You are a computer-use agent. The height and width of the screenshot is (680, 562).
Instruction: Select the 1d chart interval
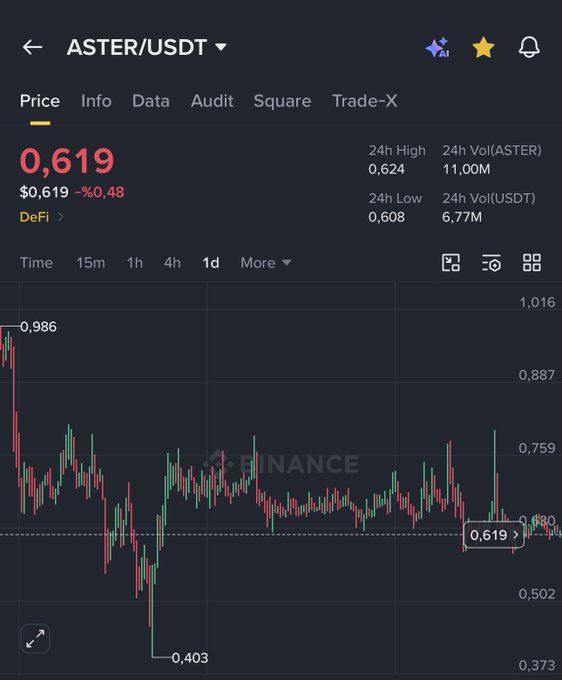click(x=211, y=263)
